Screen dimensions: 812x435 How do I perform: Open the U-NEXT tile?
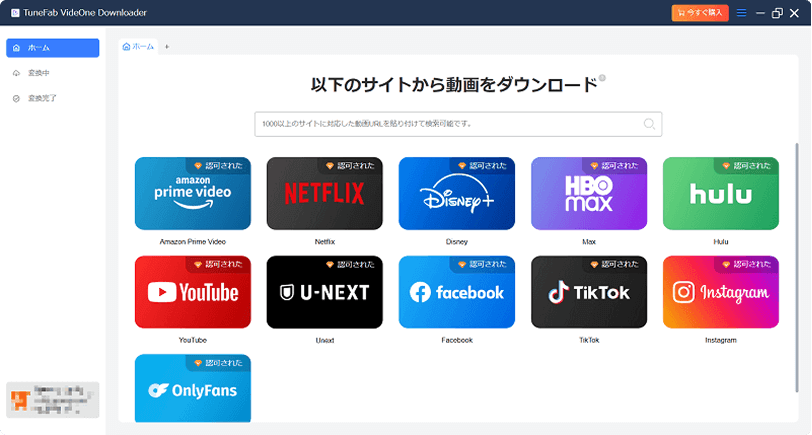point(325,292)
